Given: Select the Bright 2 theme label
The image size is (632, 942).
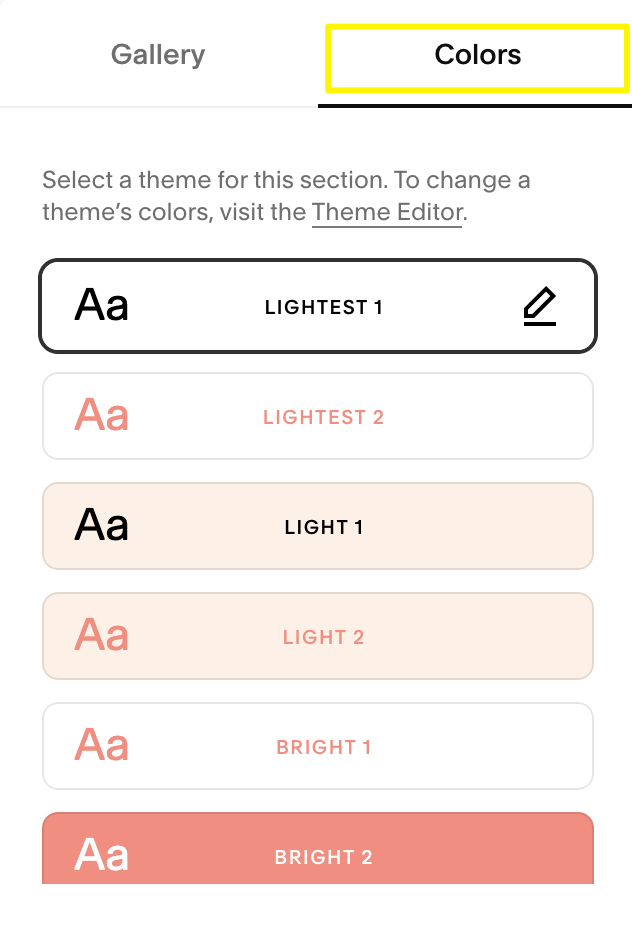Looking at the screenshot, I should click(323, 858).
